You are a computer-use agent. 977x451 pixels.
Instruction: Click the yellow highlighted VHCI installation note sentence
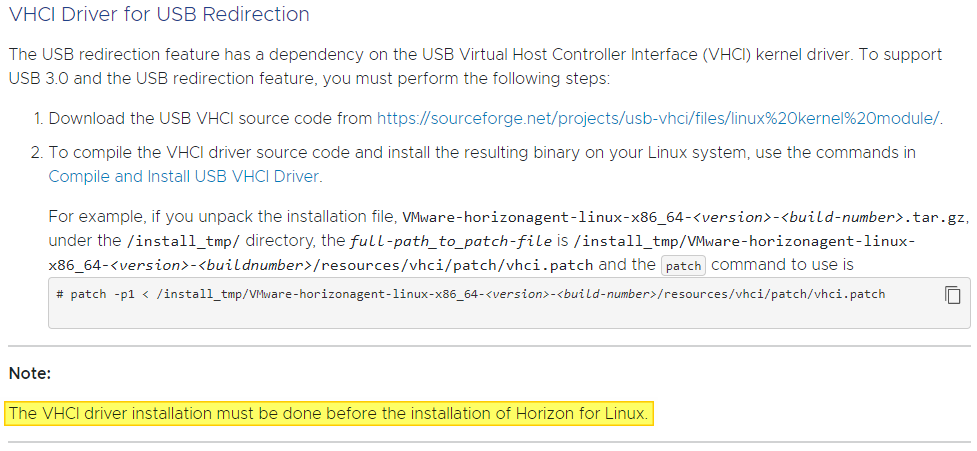[329, 413]
